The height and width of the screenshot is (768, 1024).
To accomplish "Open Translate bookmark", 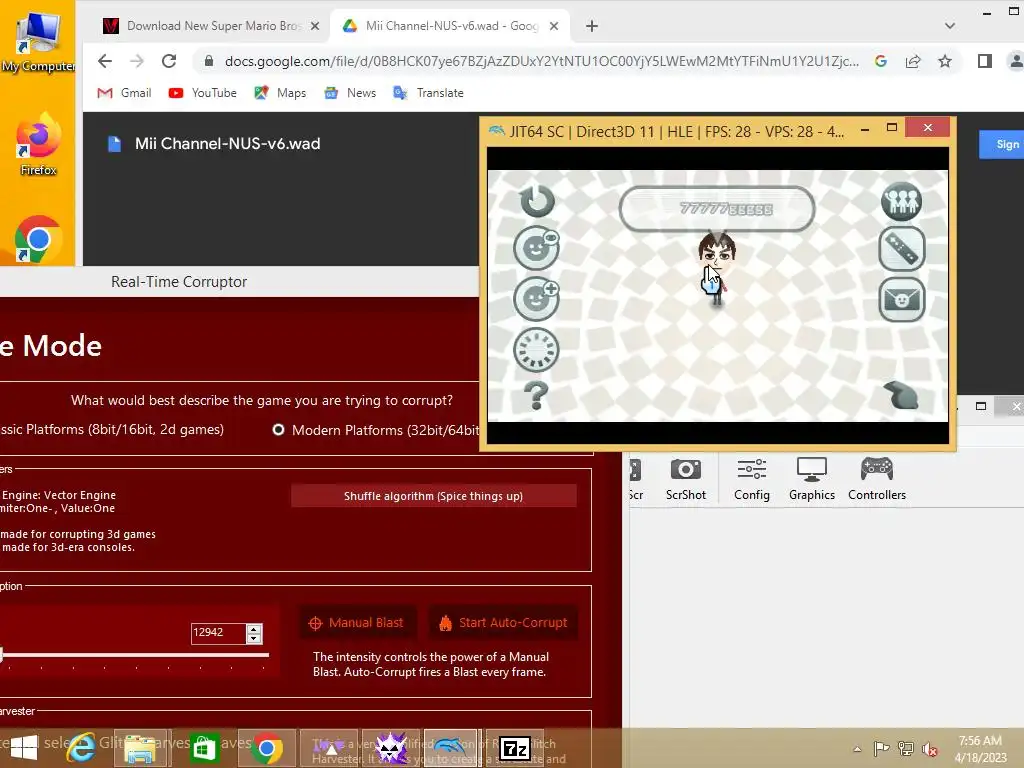I will 428,93.
